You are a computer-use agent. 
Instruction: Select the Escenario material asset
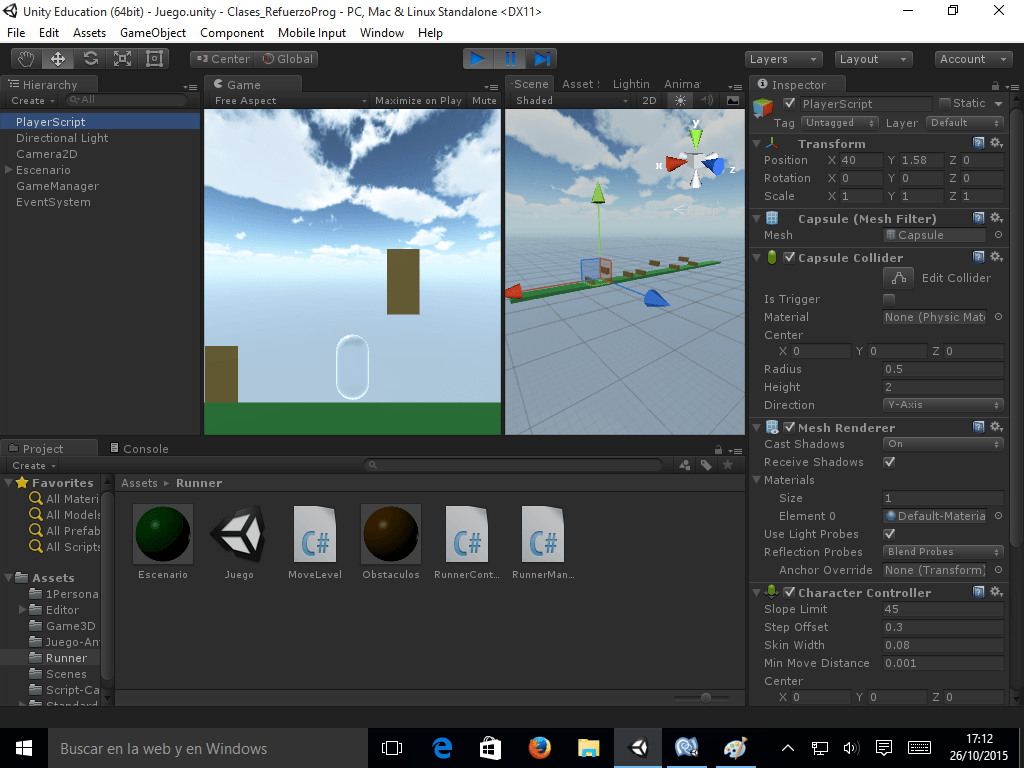(x=163, y=542)
